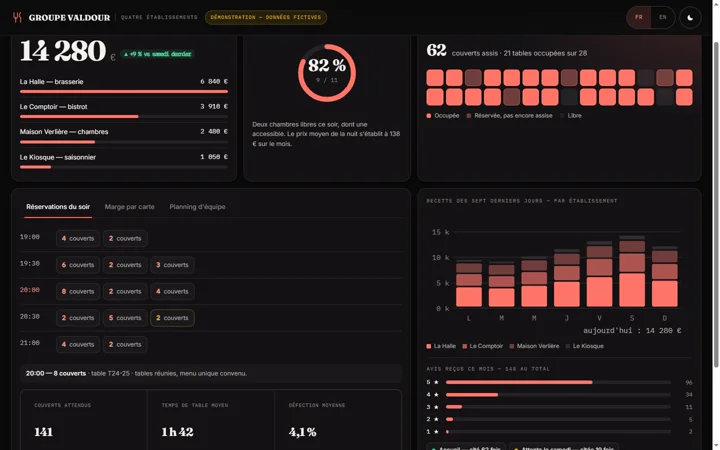Click the Défection moyenne 4,1 % stat
The height and width of the screenshot is (450, 720).
pos(338,420)
